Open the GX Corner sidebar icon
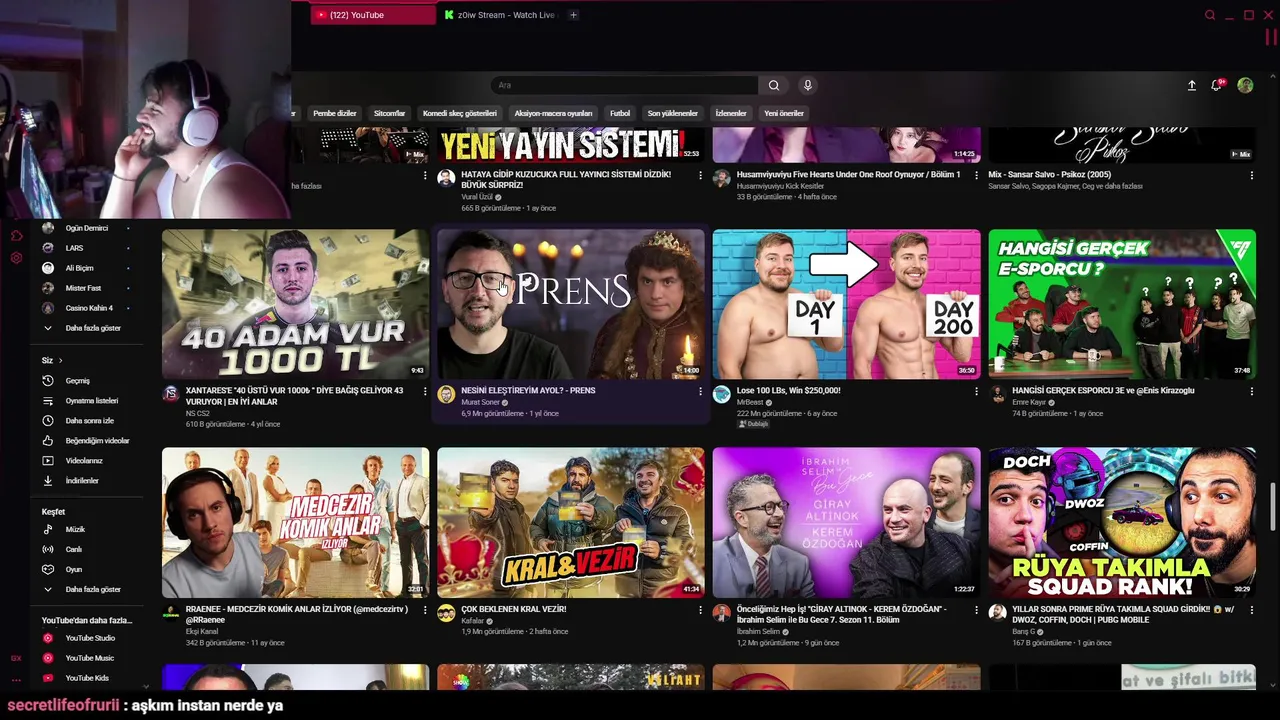1280x720 pixels. coord(16,658)
